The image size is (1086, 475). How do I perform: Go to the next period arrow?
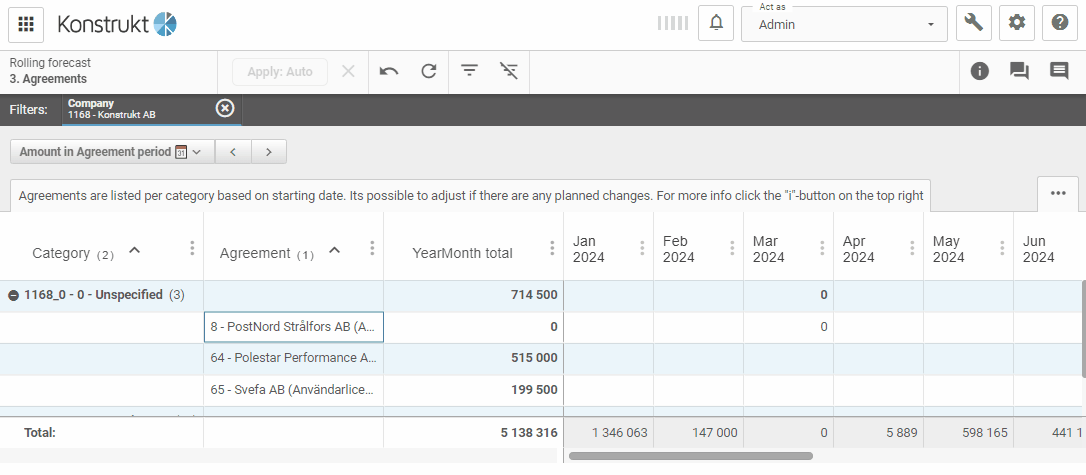click(x=269, y=152)
